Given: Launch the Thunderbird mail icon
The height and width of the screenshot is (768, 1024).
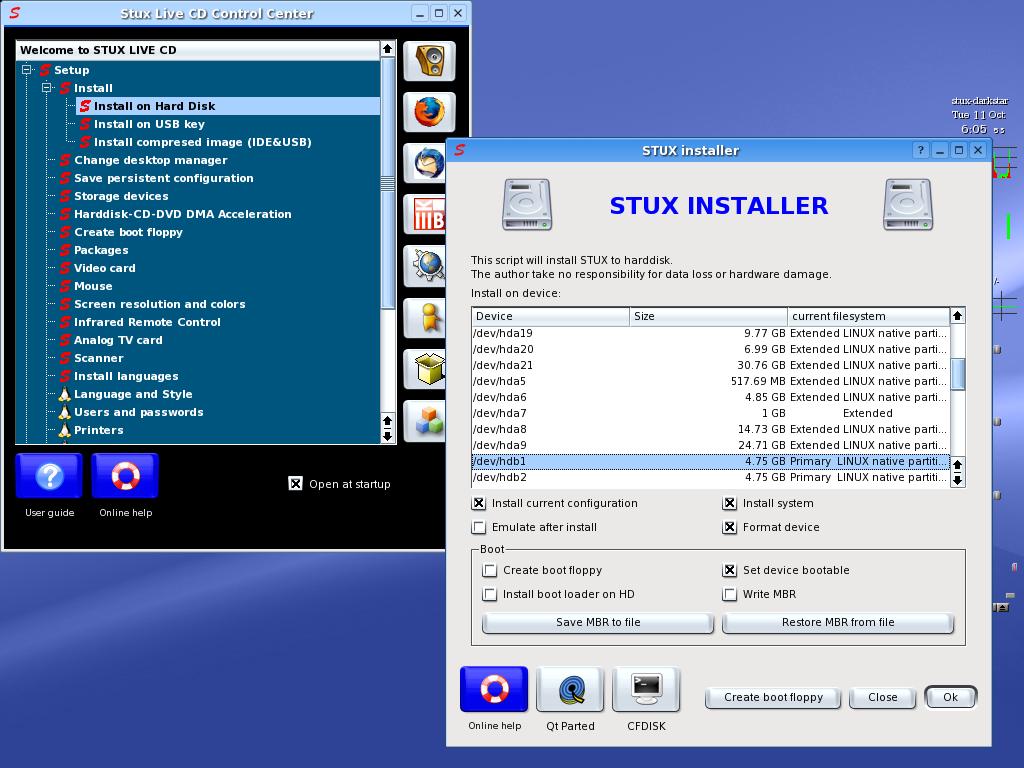Looking at the screenshot, I should click(425, 163).
